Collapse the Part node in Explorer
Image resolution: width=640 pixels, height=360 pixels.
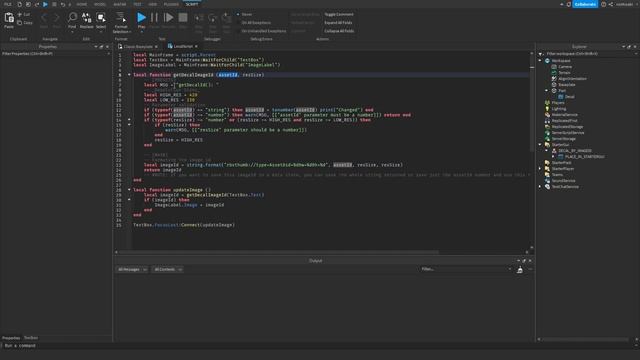tap(547, 91)
